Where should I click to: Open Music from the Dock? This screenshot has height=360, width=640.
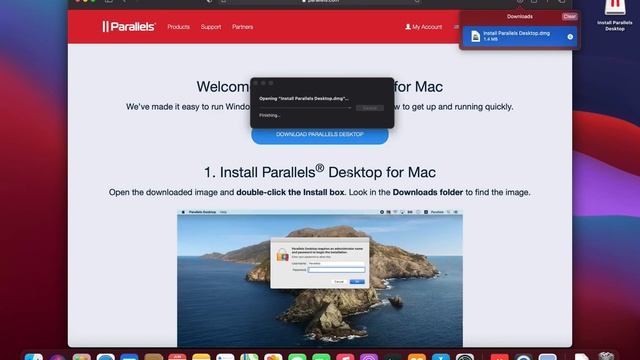tap(345, 357)
